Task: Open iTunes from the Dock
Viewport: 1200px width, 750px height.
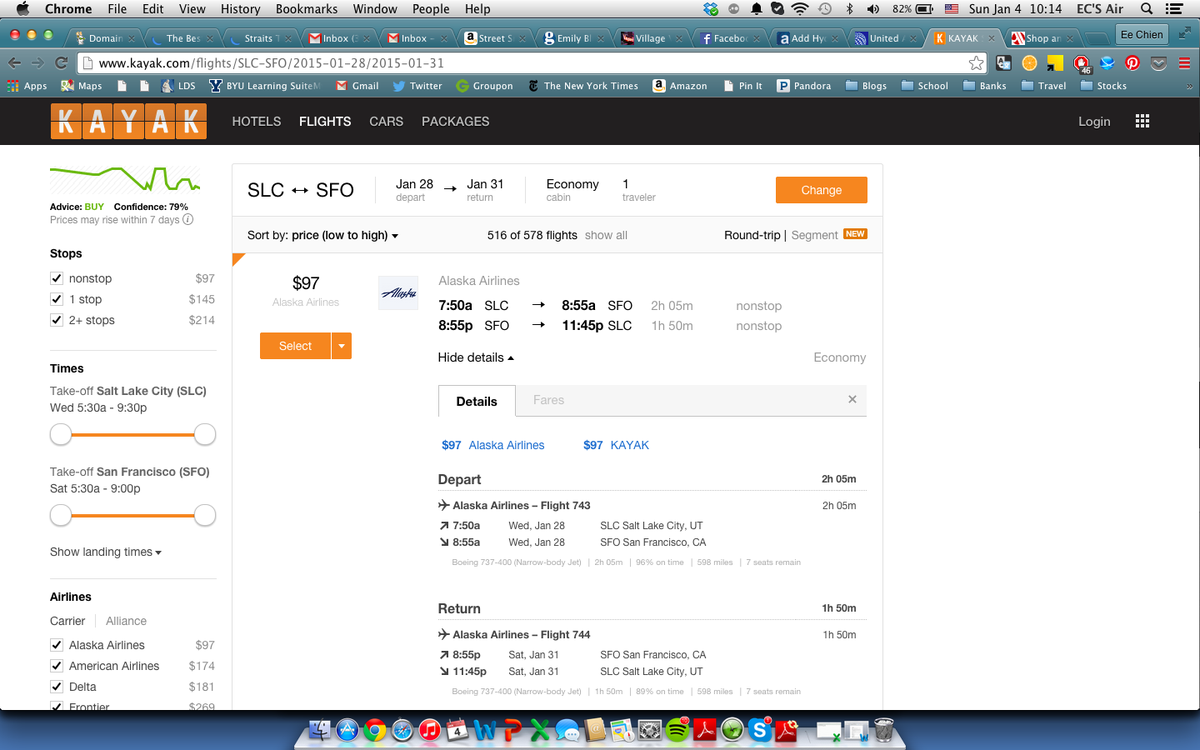Action: coord(431,730)
